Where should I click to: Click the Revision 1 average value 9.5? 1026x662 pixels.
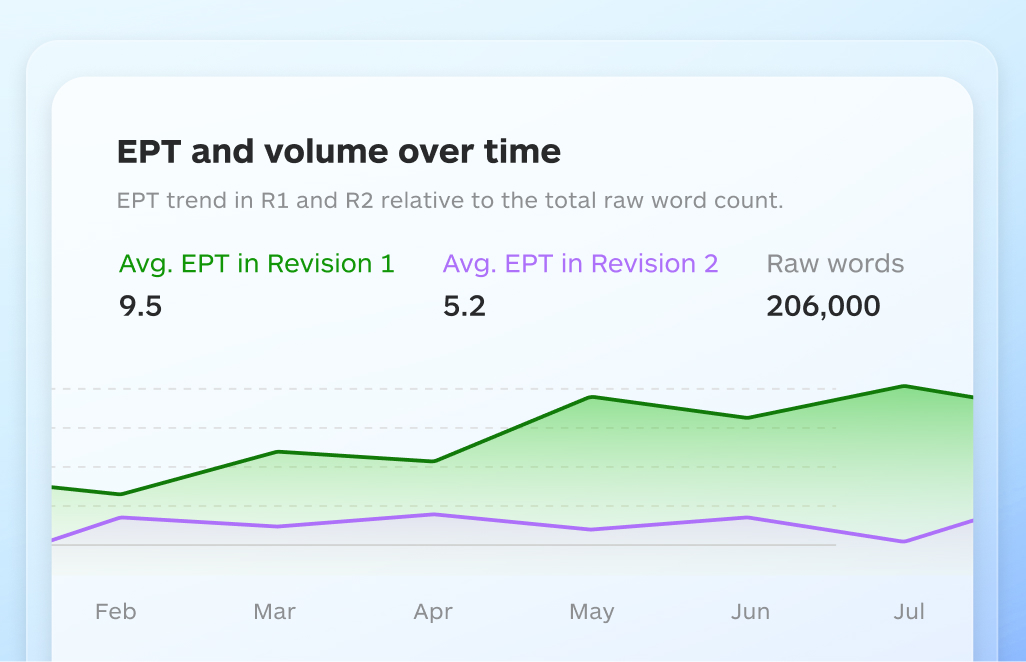click(141, 306)
